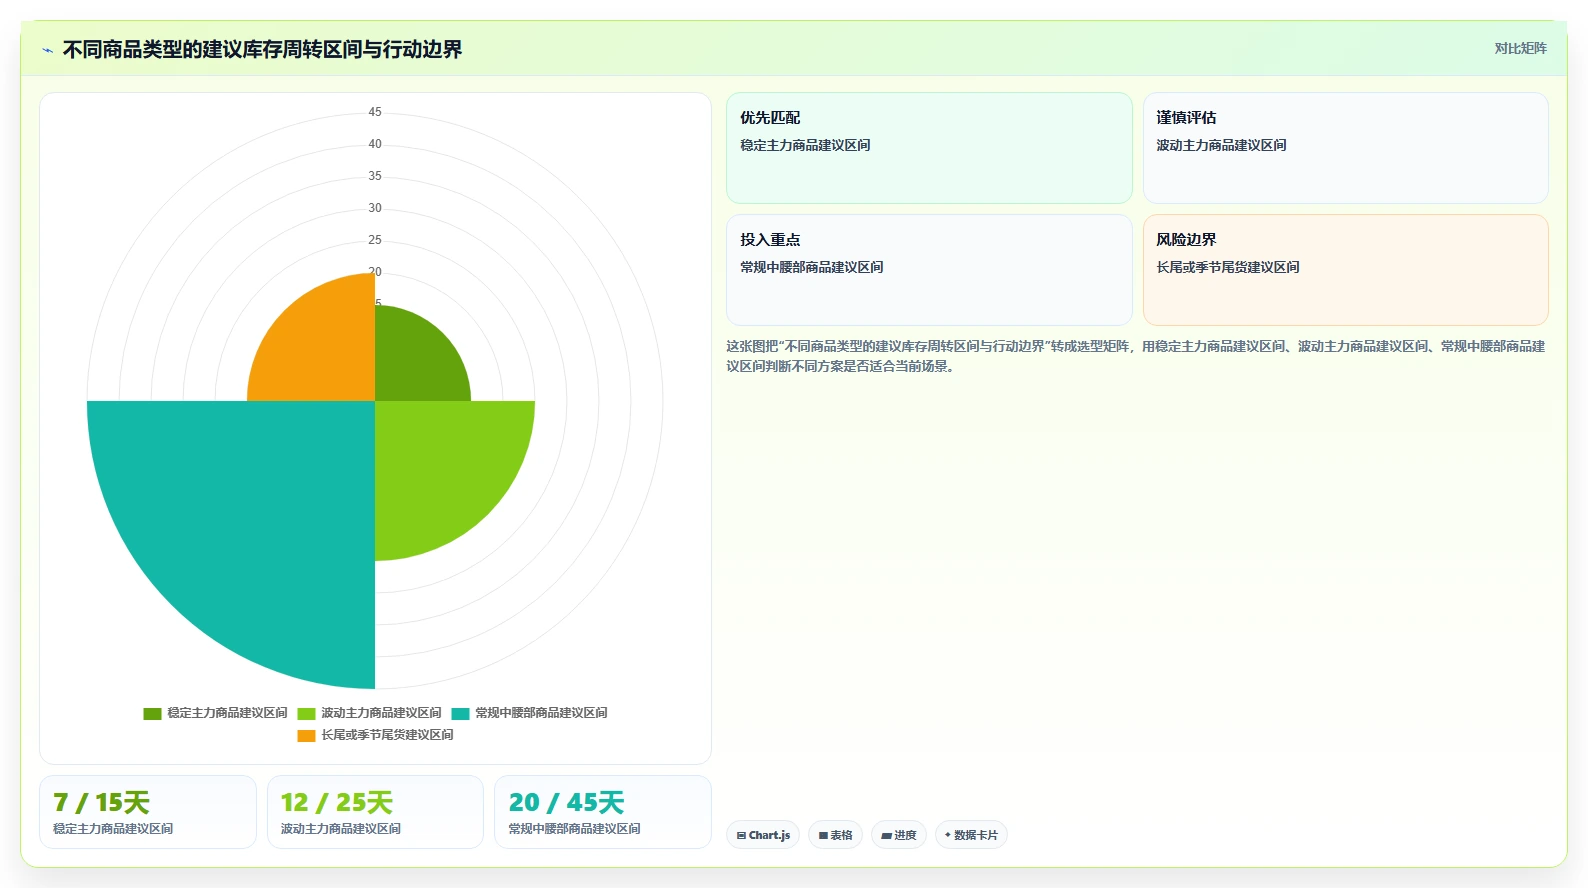Click the 表格 tag chip
The image size is (1588, 888).
(x=835, y=835)
